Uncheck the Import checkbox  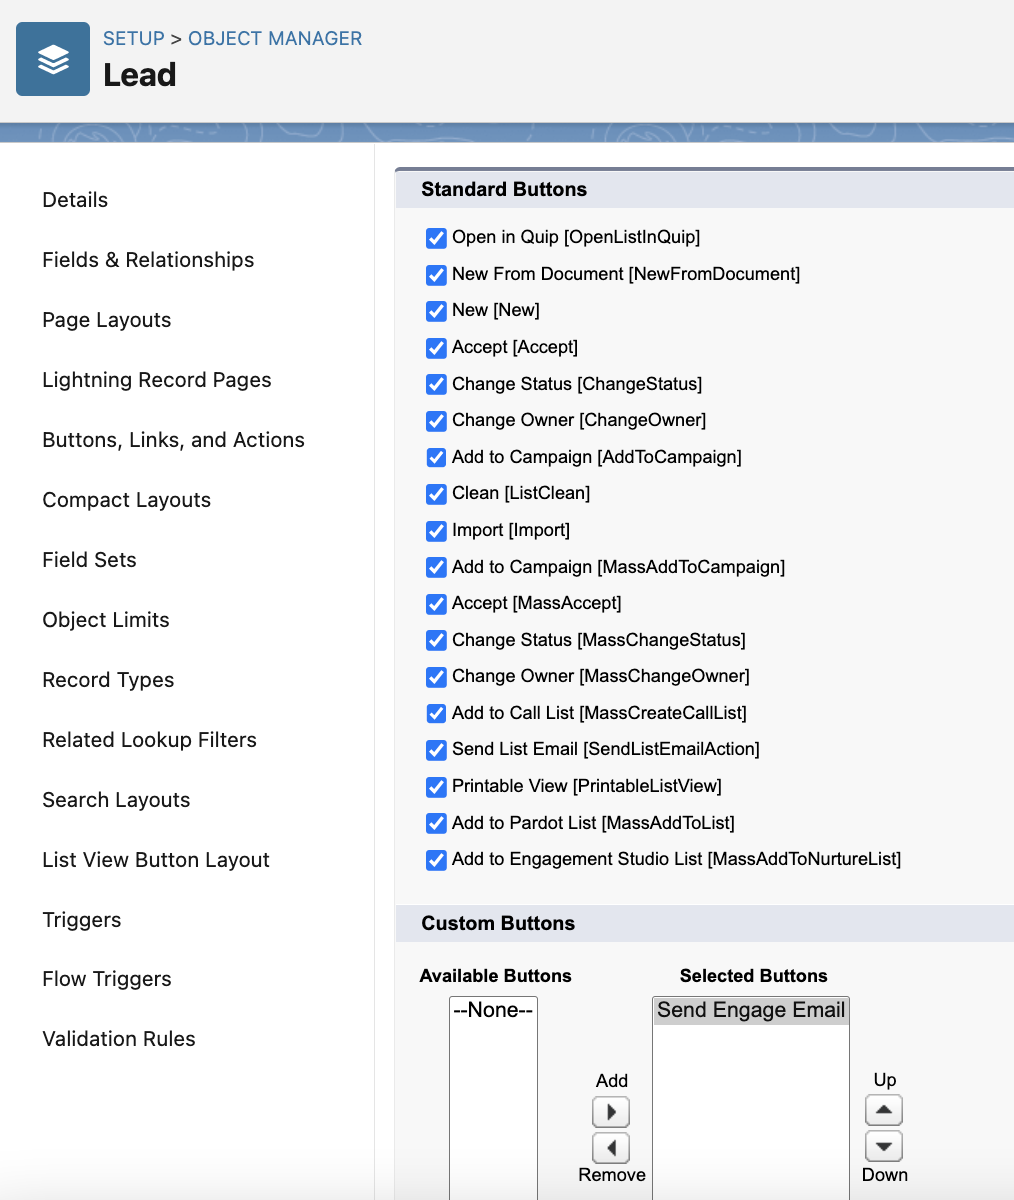436,531
